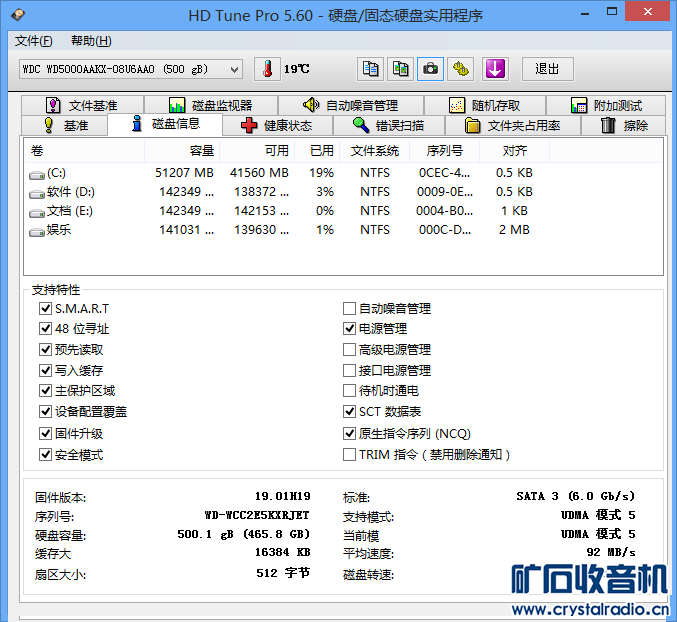This screenshot has height=622, width=677.
Task: Select the 擦除 tab
Action: pyautogui.click(x=623, y=125)
